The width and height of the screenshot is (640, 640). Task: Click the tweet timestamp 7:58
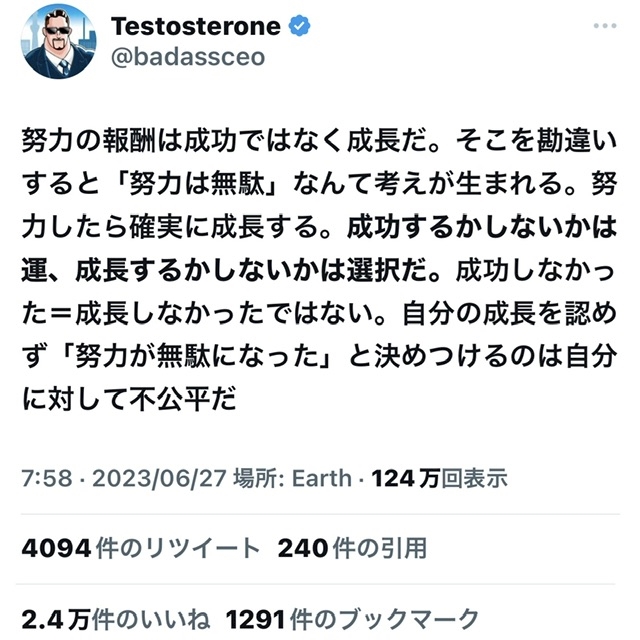[x=41, y=479]
